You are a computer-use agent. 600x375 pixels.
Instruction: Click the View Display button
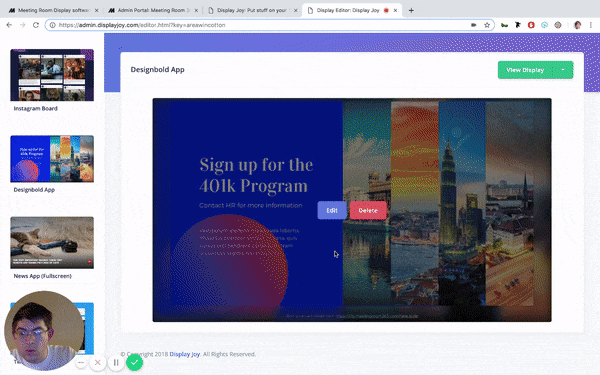point(525,70)
